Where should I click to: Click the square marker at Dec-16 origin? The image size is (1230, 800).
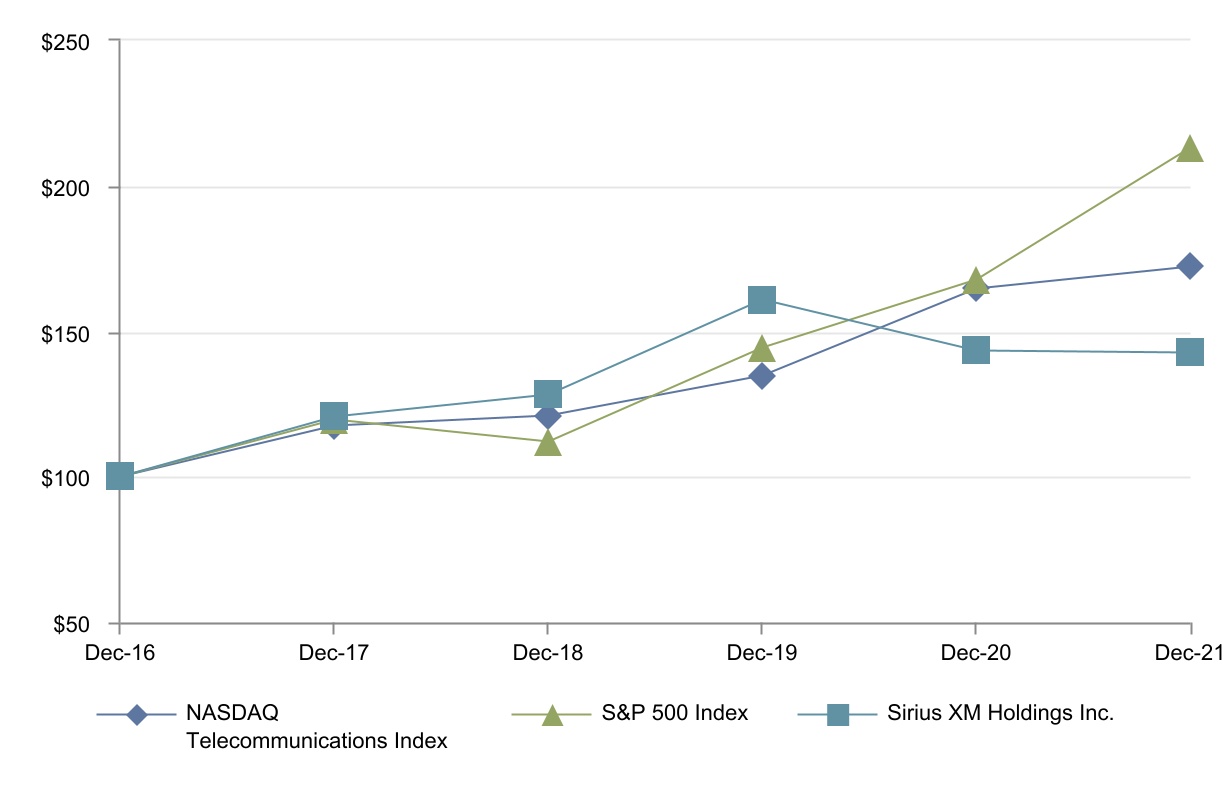(x=120, y=476)
